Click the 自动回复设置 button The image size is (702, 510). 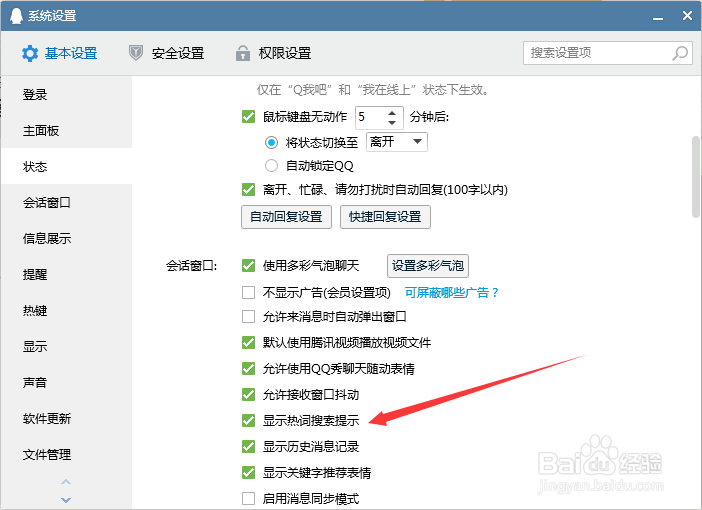coord(286,217)
